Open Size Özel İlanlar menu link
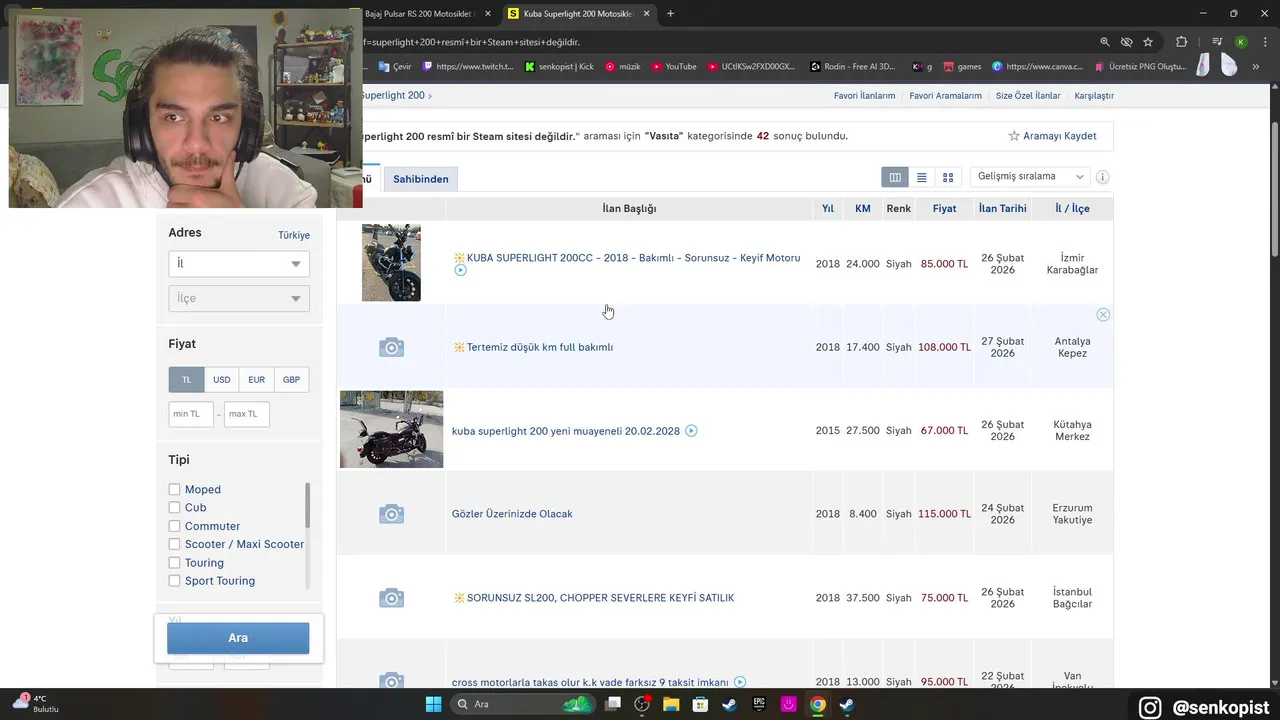The image size is (1280, 720). pyautogui.click(x=1028, y=96)
